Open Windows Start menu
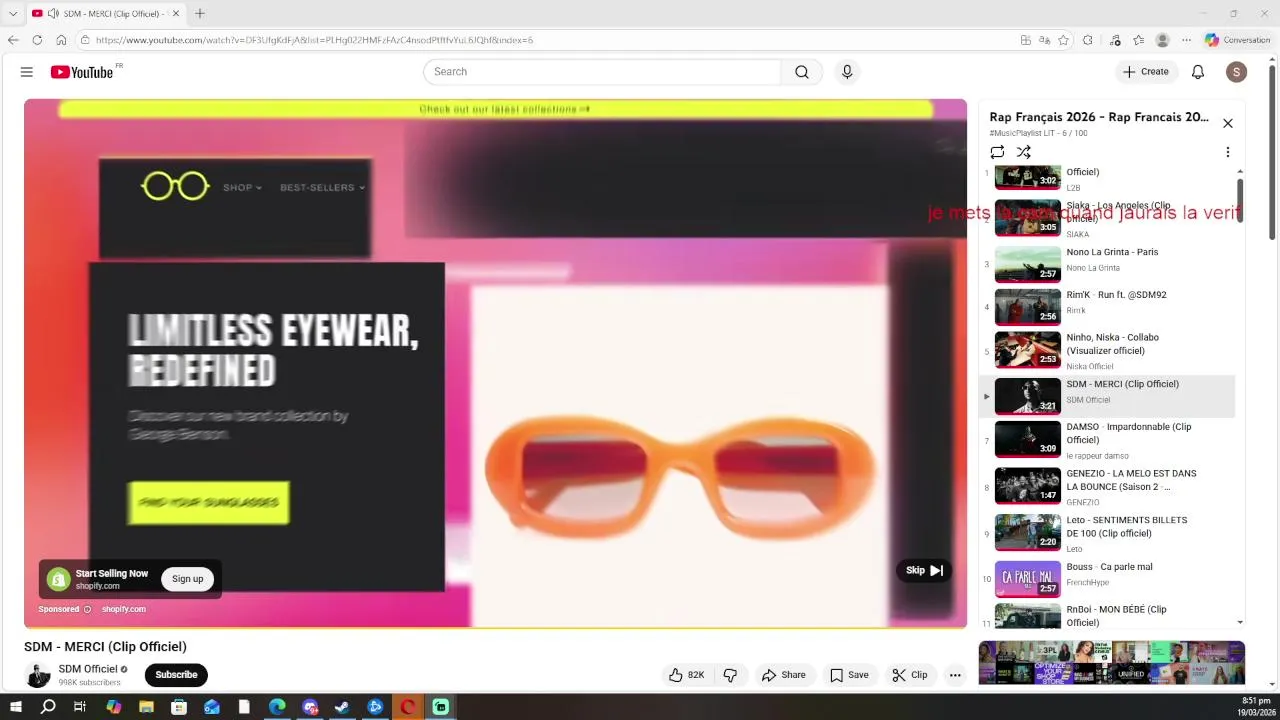 tap(15, 707)
